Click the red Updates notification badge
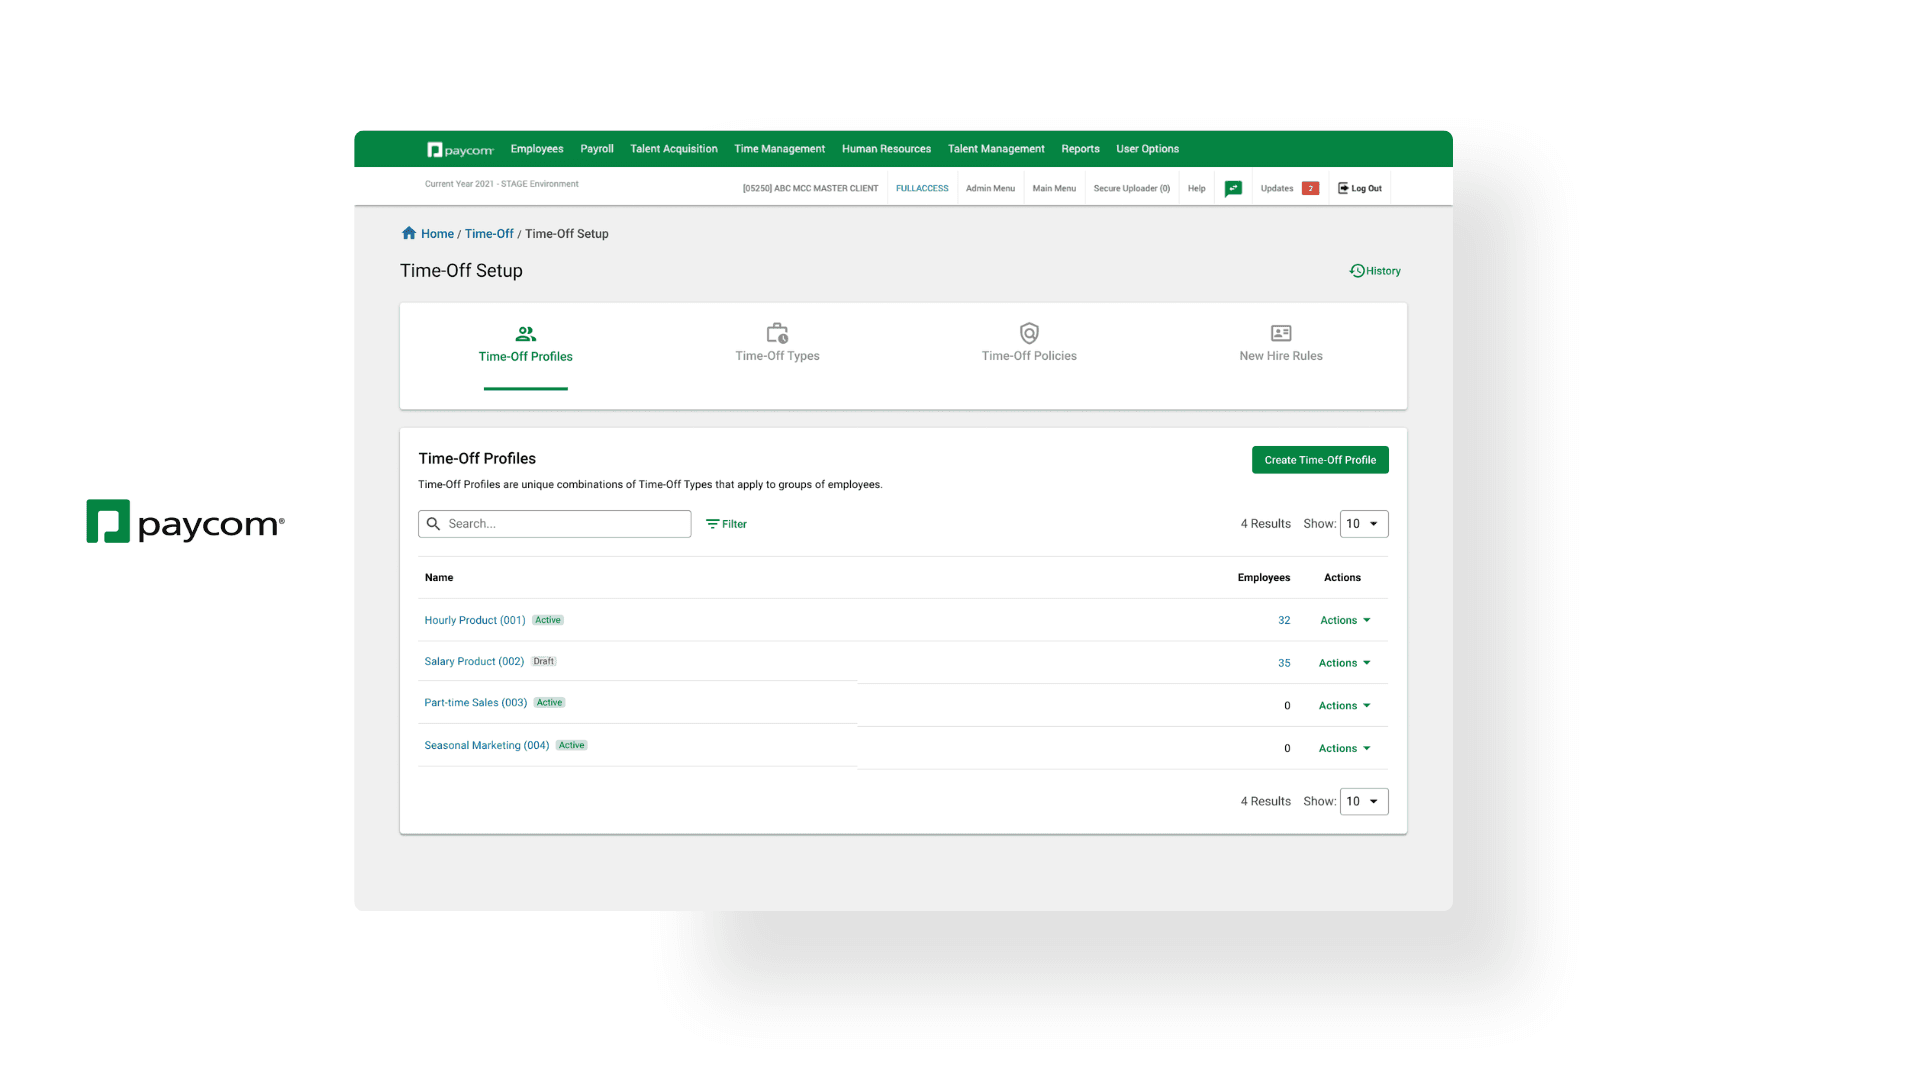 (1310, 188)
